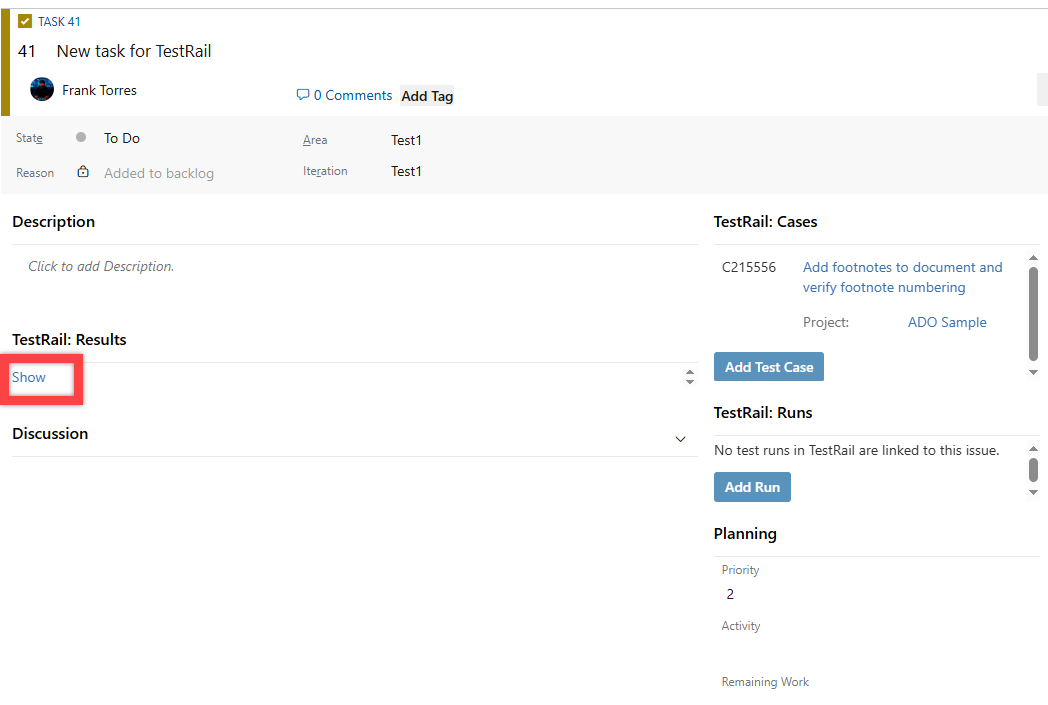This screenshot has width=1048, height=705.
Task: Click the Add Run button
Action: (752, 487)
